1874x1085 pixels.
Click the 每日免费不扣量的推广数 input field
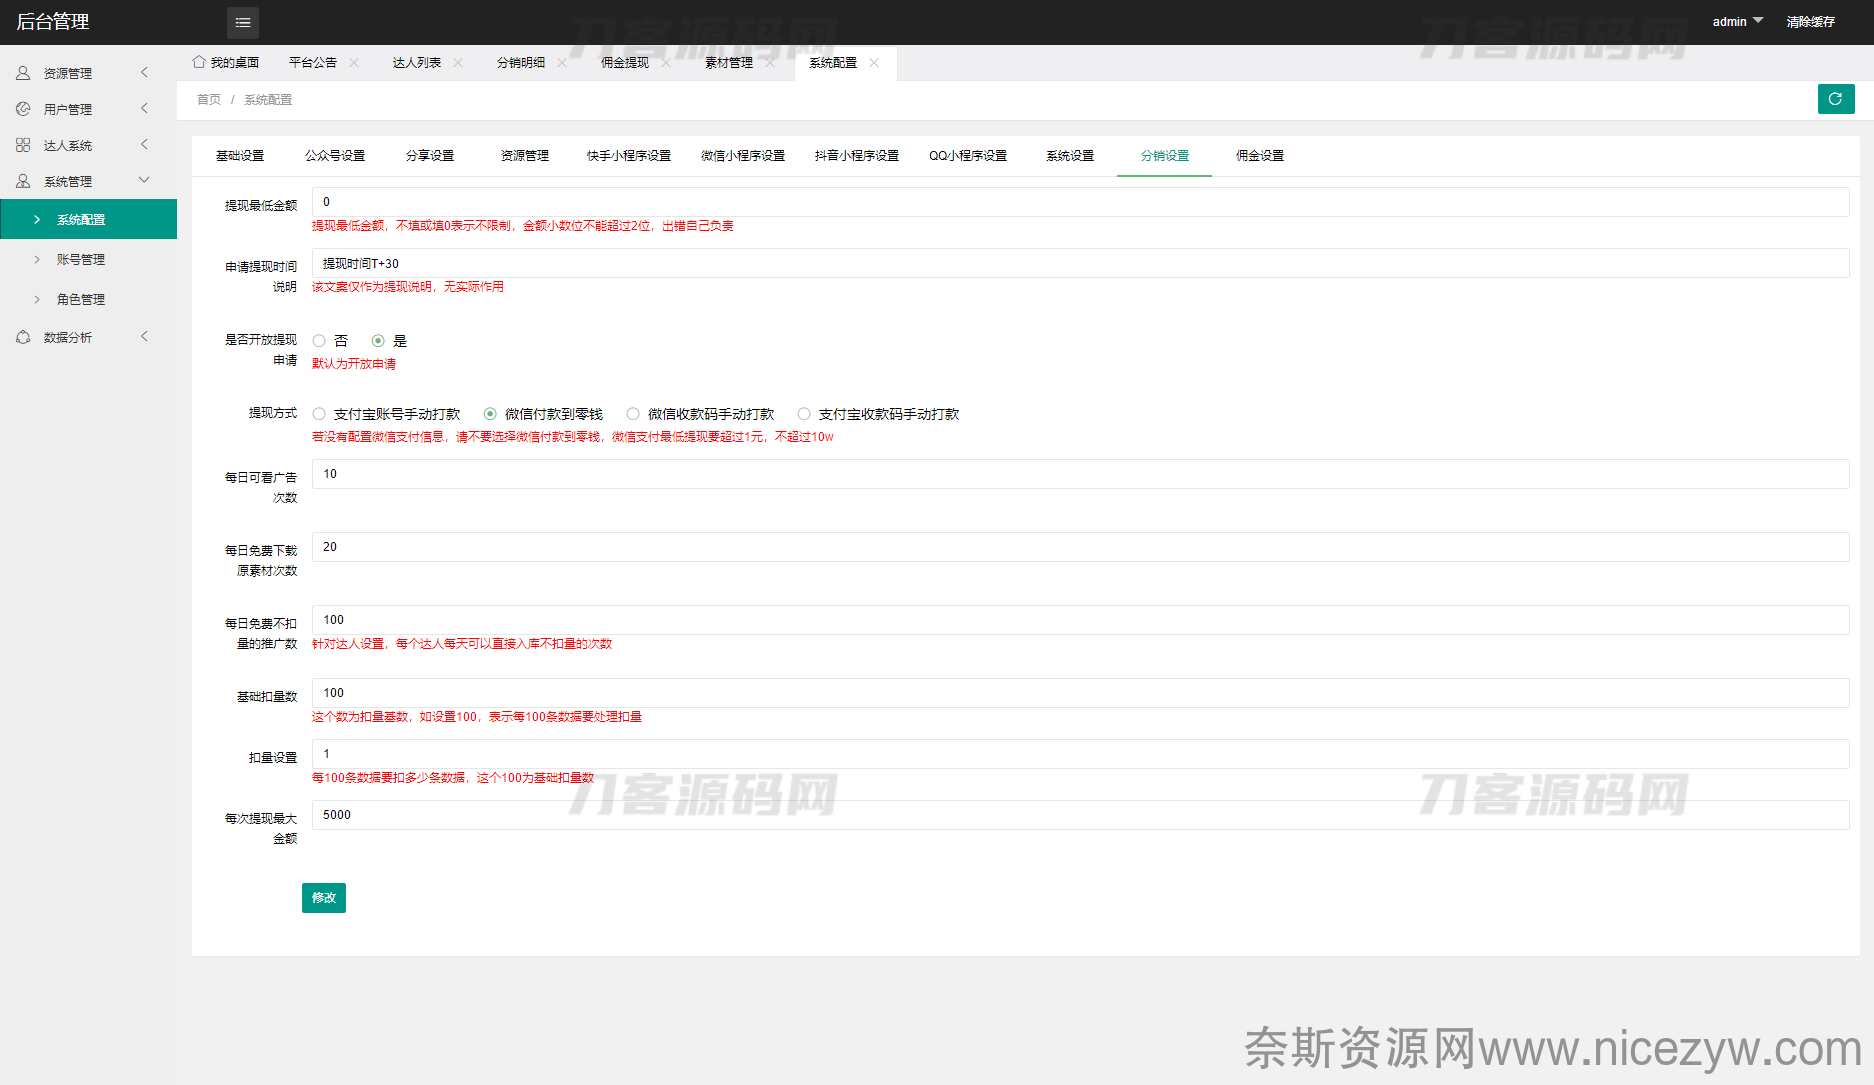click(1080, 620)
